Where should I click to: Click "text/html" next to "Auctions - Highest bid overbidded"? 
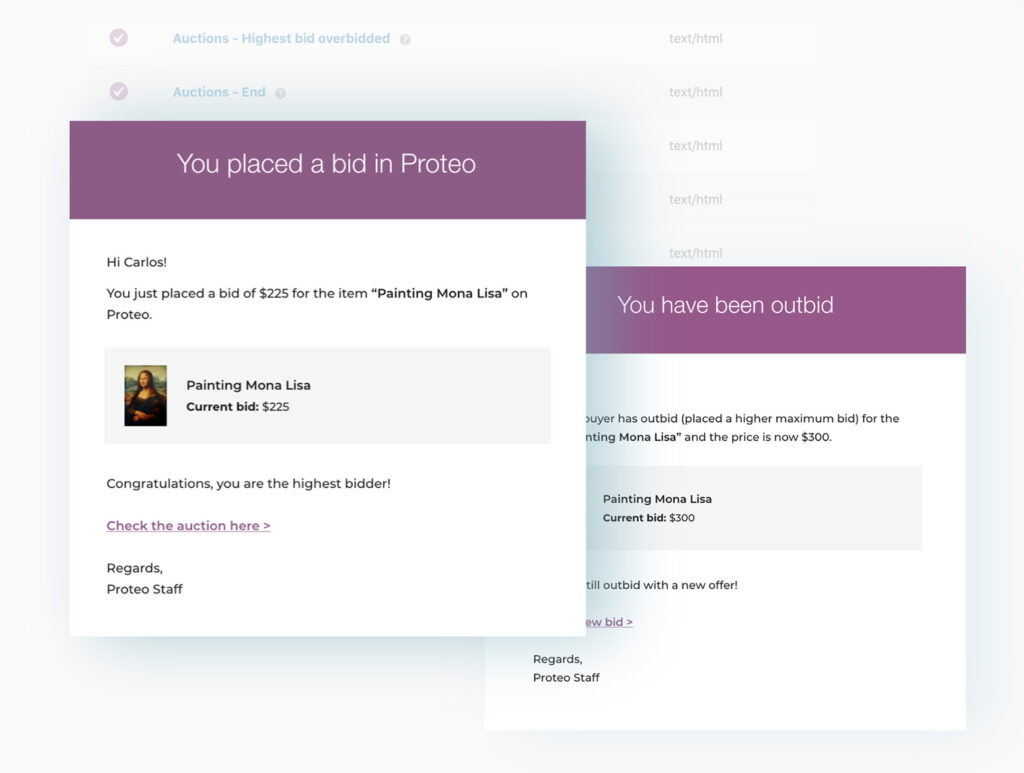[x=695, y=38]
